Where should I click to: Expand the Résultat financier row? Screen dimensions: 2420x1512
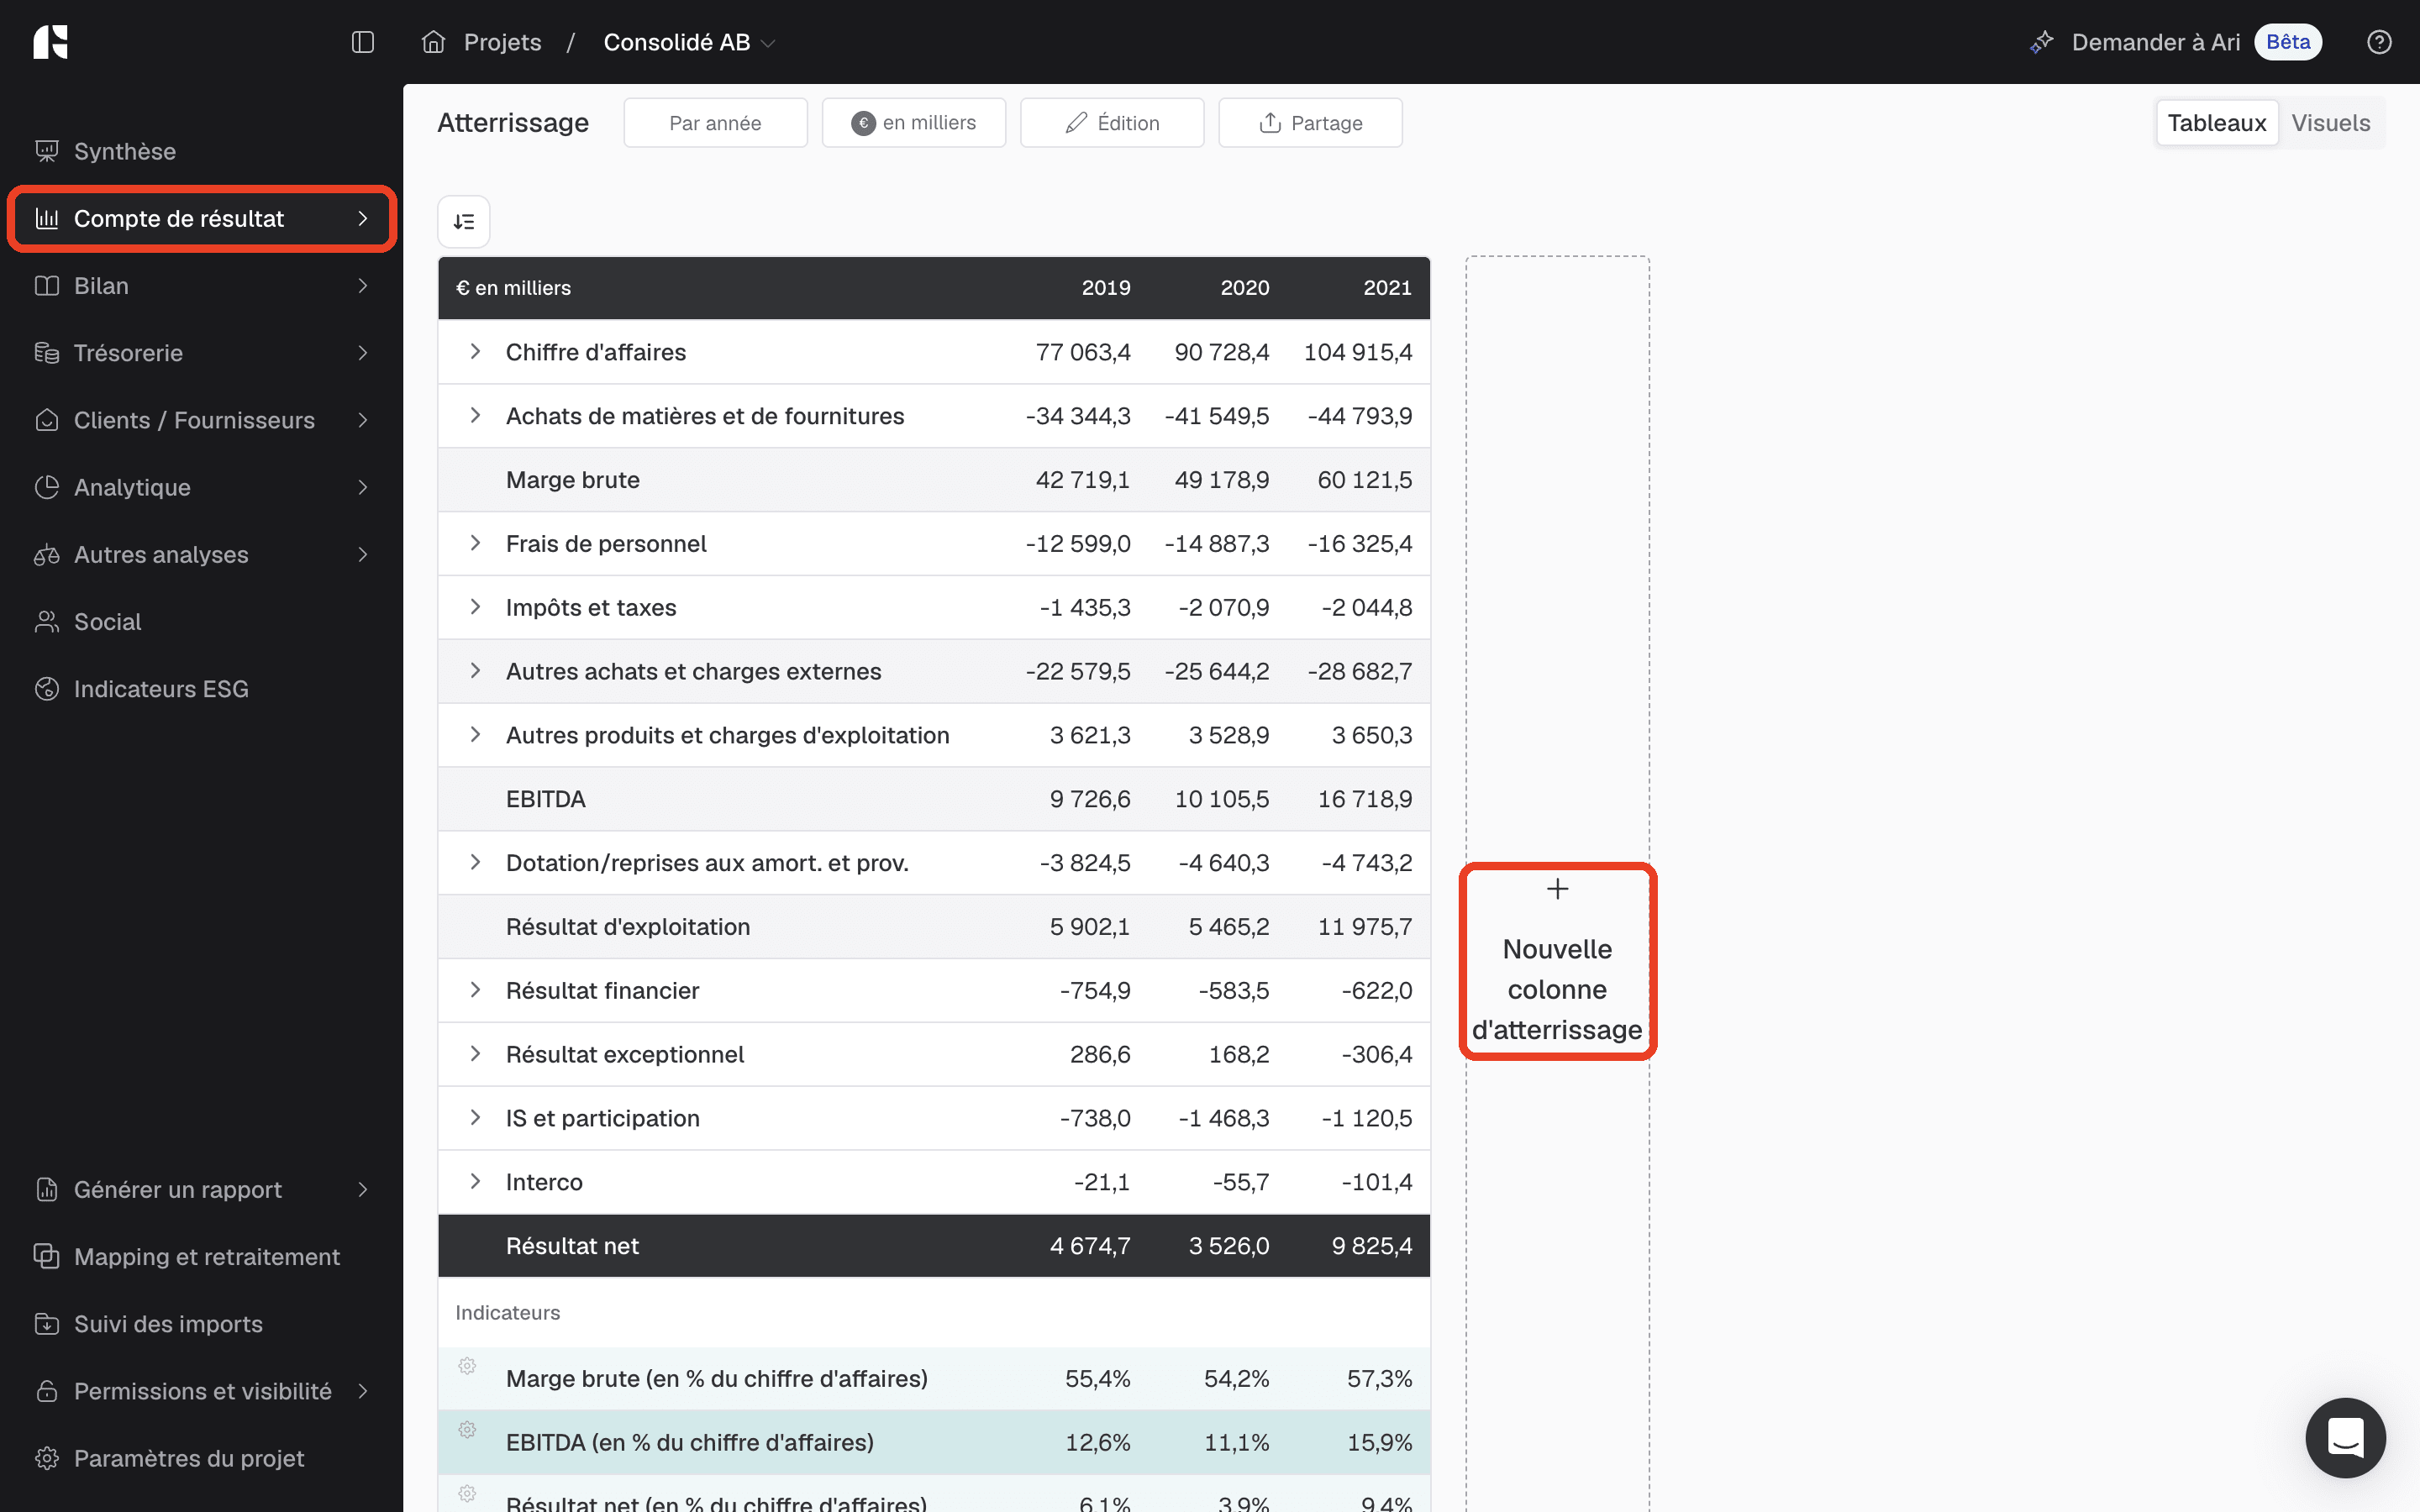point(475,990)
